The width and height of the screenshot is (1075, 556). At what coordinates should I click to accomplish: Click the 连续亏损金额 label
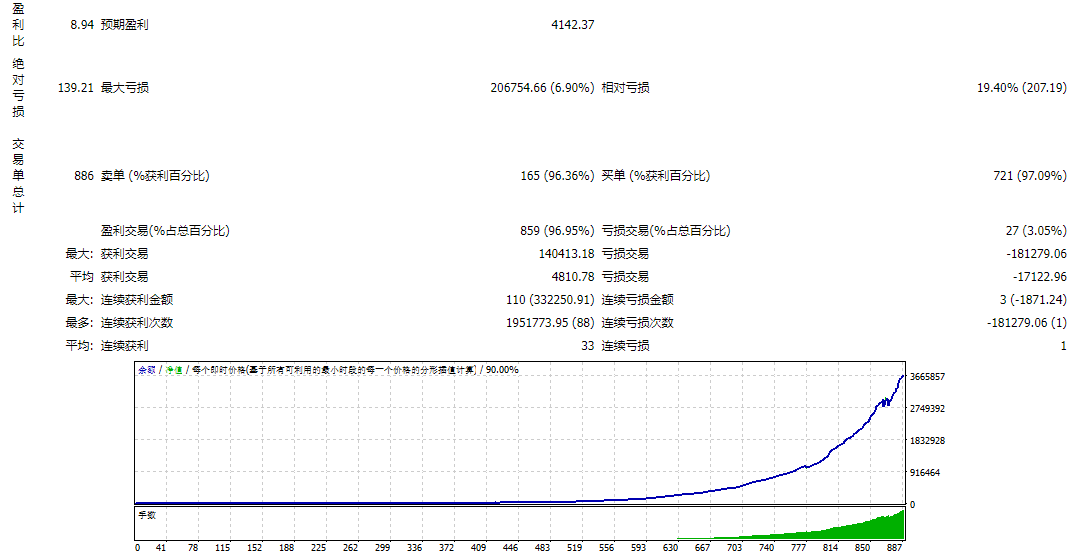click(x=638, y=300)
